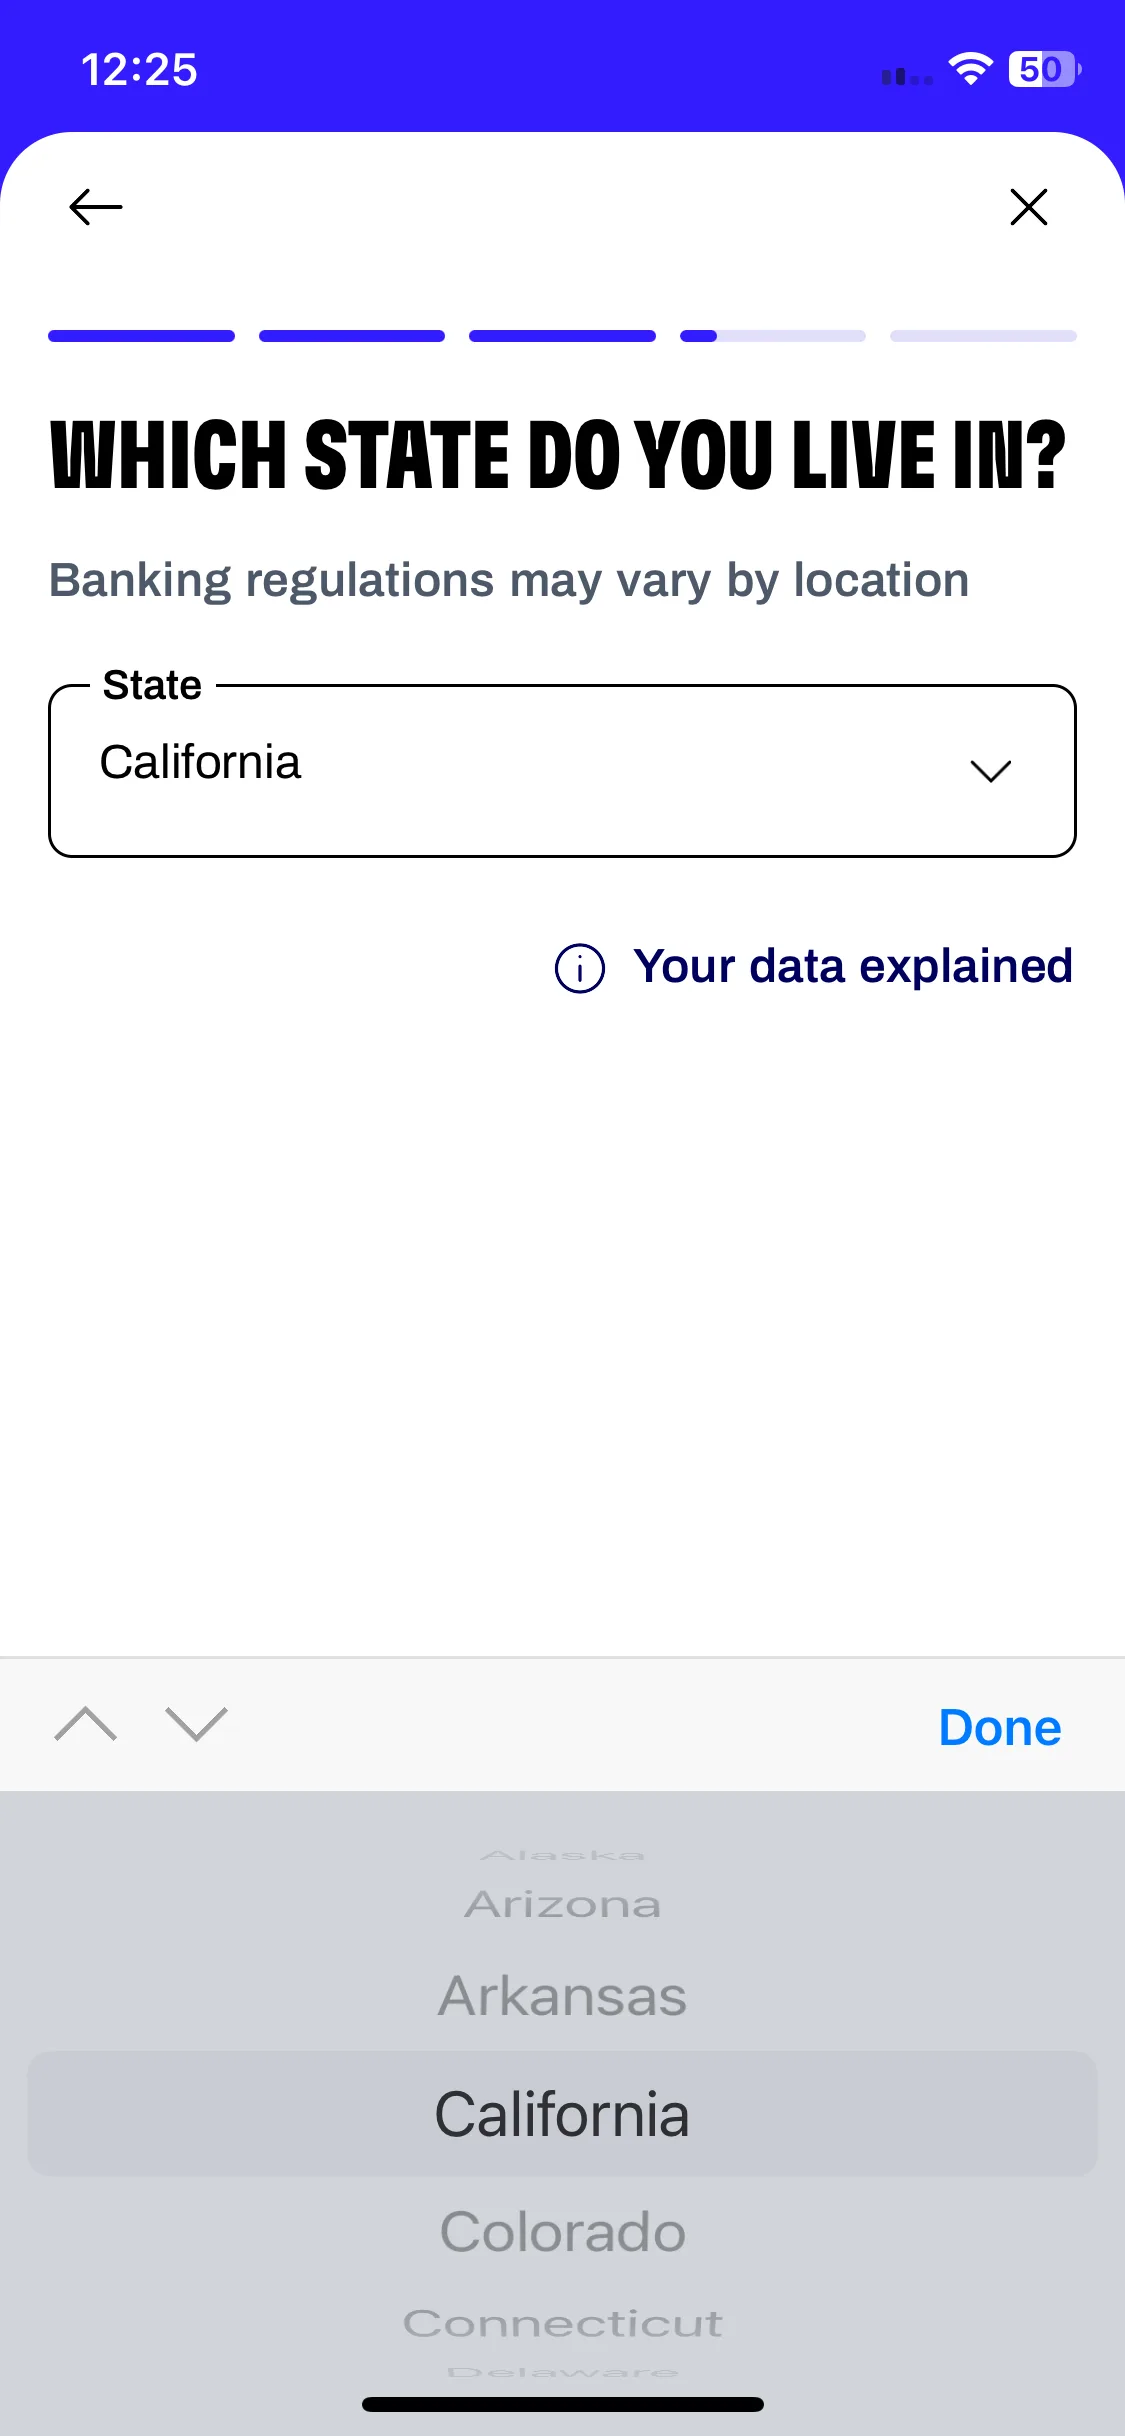Select Arkansas in the state picker

(562, 1996)
